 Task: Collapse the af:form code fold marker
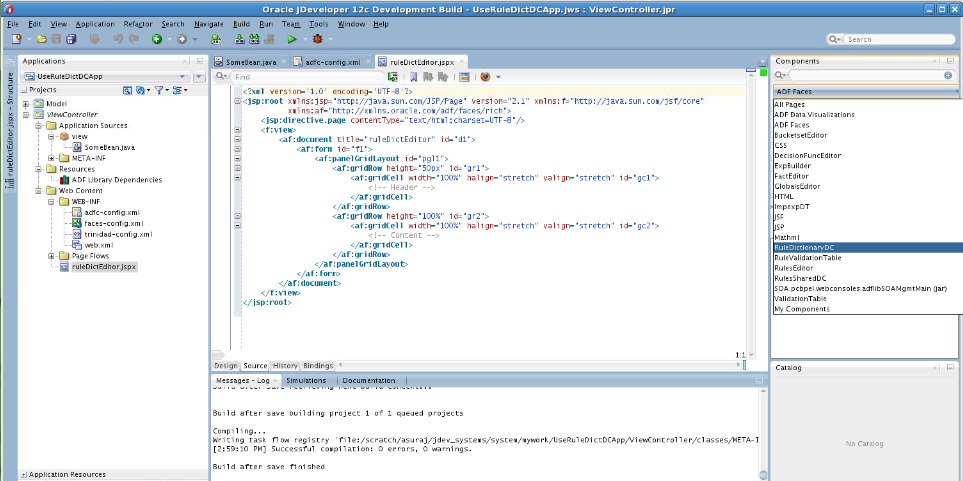[x=237, y=149]
